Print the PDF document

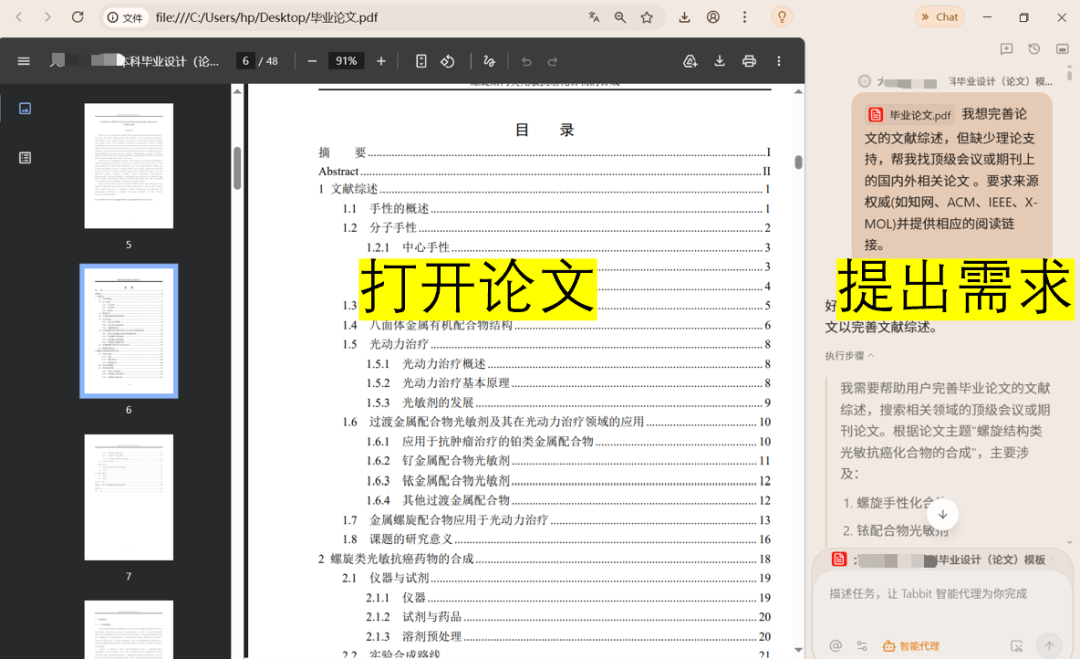(749, 61)
